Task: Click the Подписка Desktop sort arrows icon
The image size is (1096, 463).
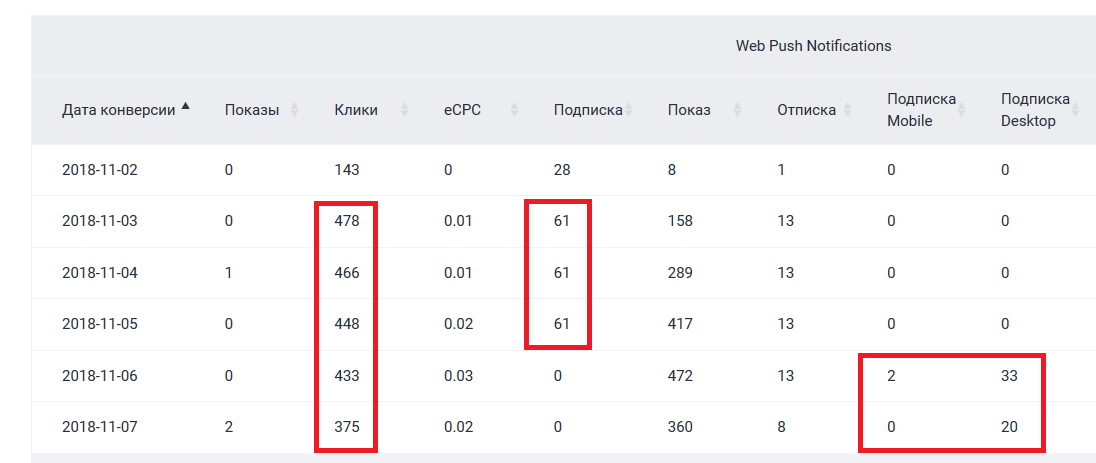Action: (1075, 110)
